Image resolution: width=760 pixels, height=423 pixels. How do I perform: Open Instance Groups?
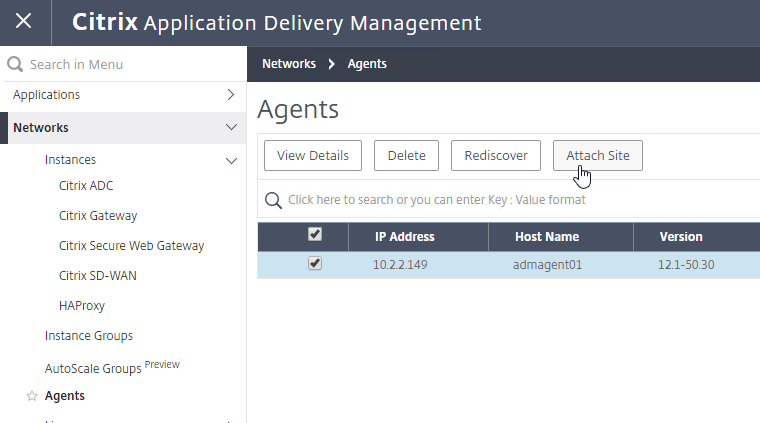(89, 336)
